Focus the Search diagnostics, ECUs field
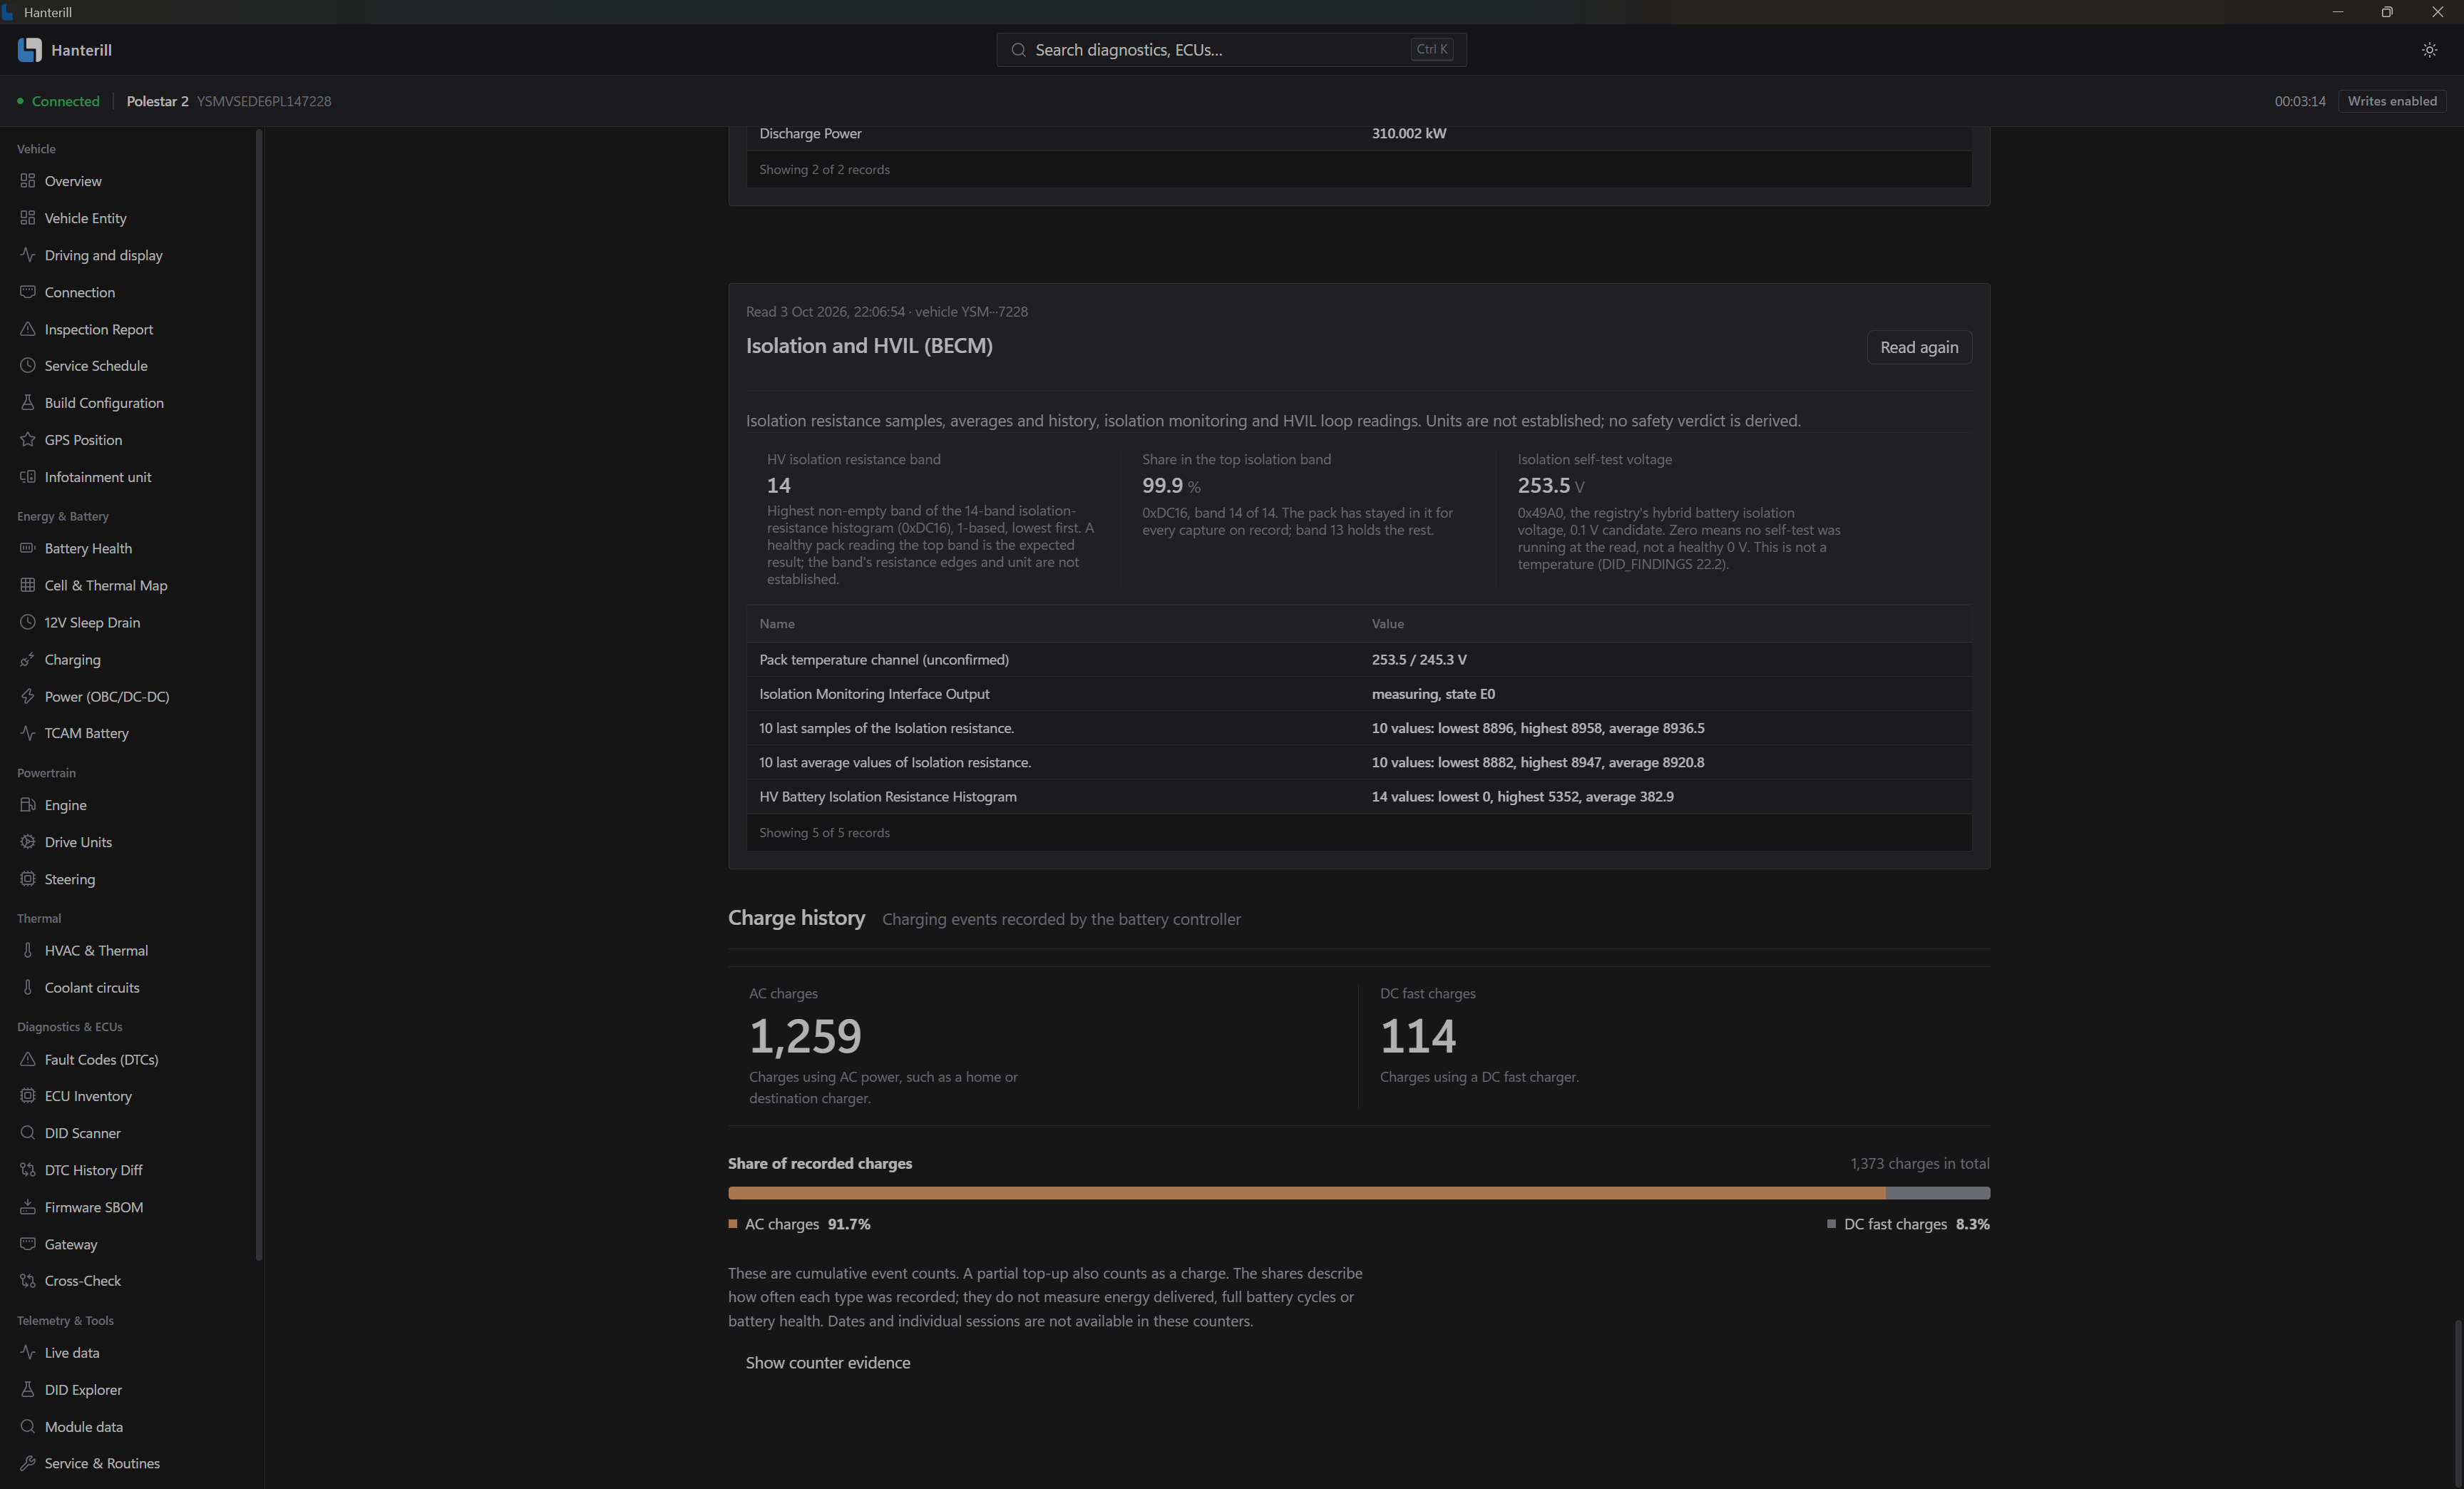This screenshot has height=1489, width=2464. tap(1231, 50)
